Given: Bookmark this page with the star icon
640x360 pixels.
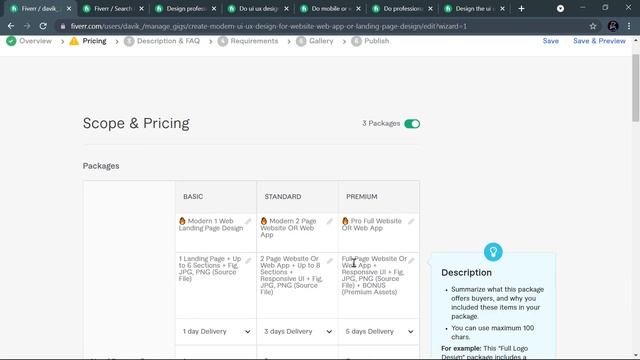Looking at the screenshot, I should pos(593,26).
